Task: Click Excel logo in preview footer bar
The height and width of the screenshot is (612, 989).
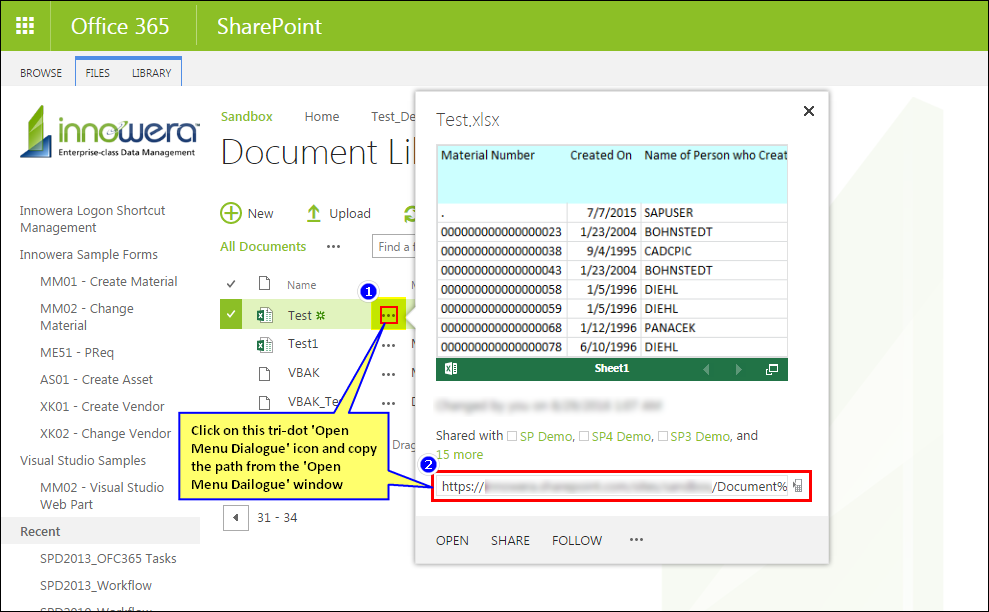Action: (x=451, y=369)
